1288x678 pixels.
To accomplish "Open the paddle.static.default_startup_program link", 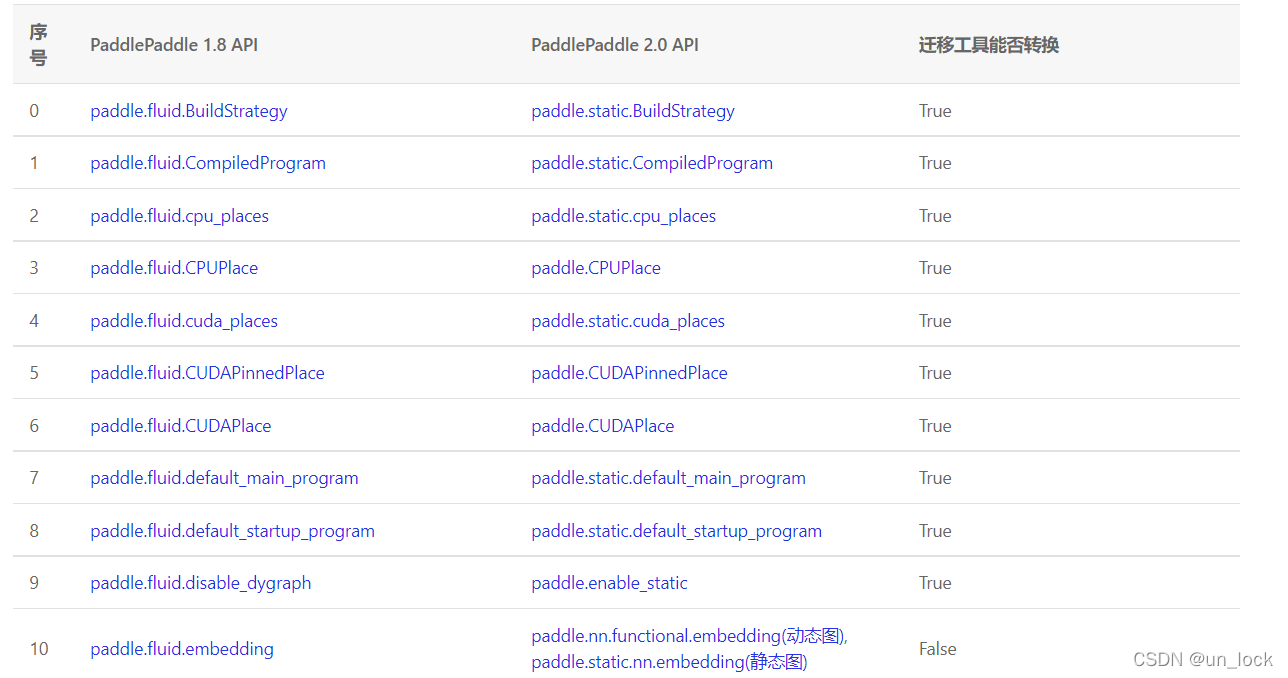I will coord(677,531).
